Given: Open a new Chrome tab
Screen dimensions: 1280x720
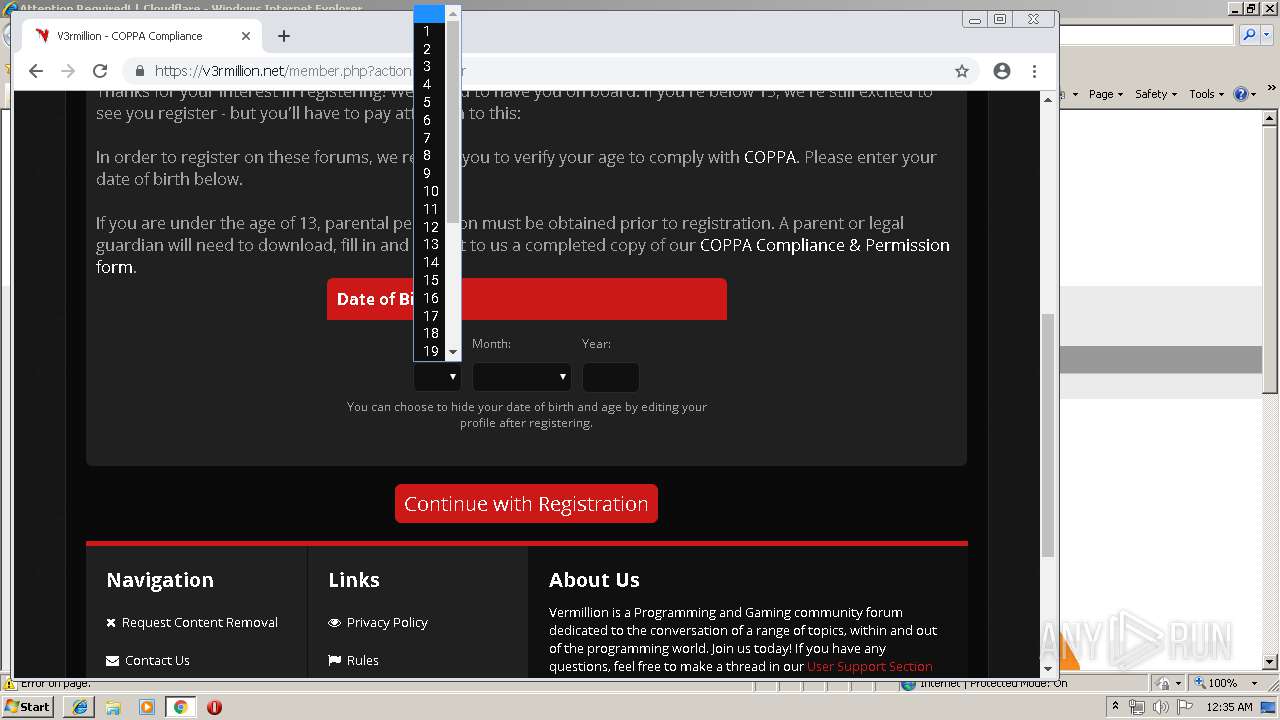Looking at the screenshot, I should (x=284, y=36).
